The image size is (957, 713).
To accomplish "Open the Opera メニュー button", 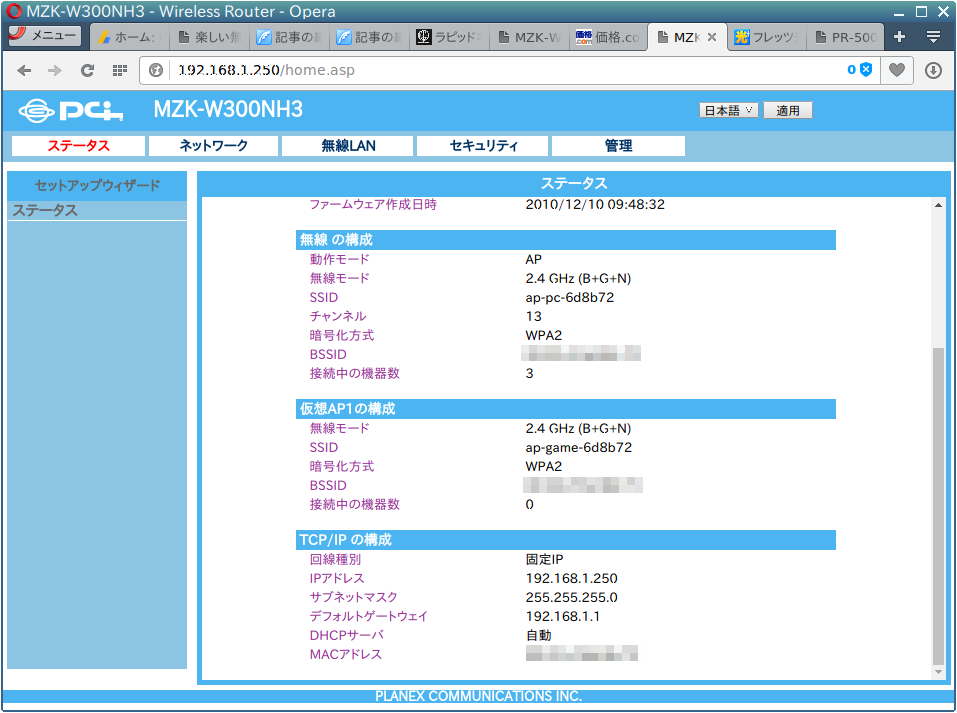I will click(x=45, y=35).
